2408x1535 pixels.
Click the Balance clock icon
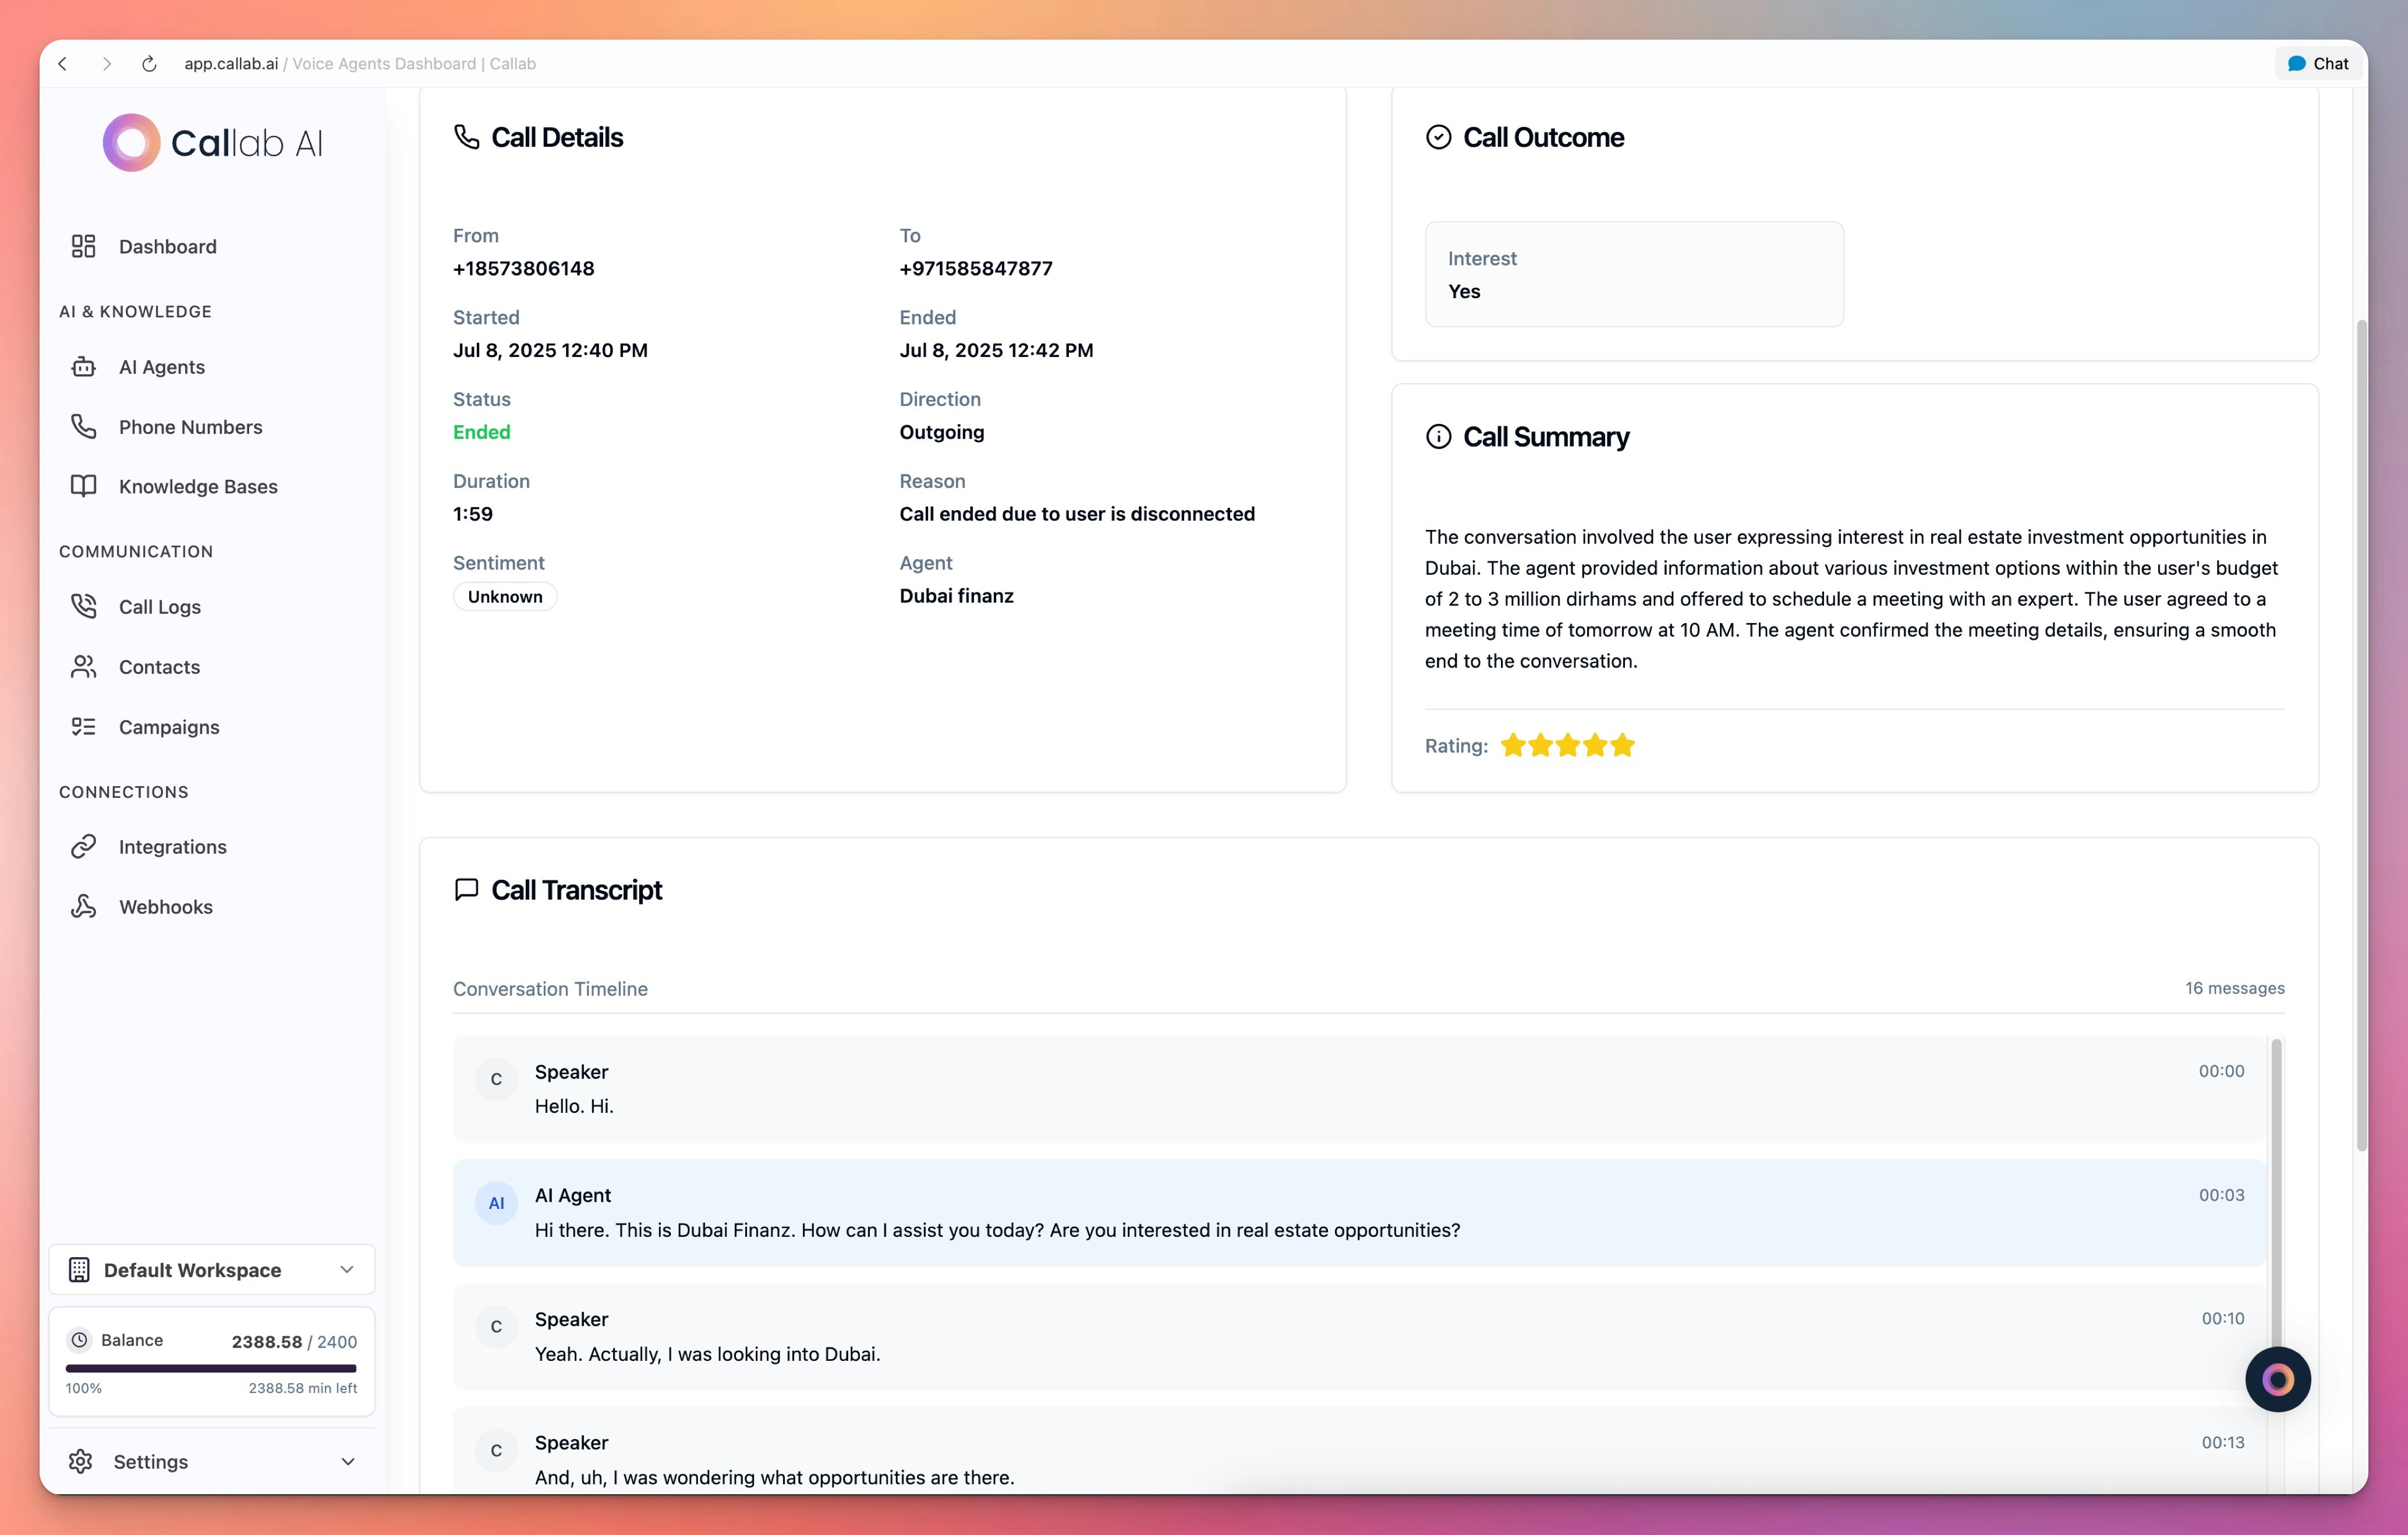79,1340
